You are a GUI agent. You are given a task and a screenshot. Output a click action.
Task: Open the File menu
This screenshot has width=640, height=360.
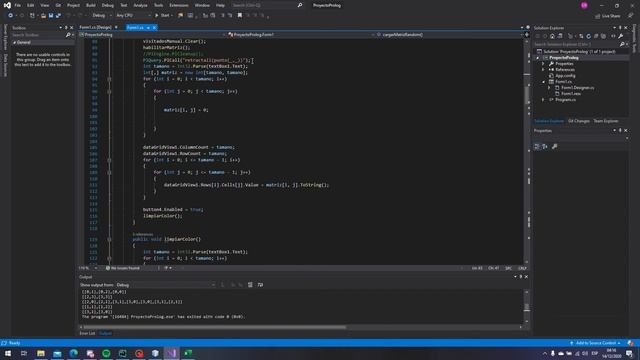(18, 5)
